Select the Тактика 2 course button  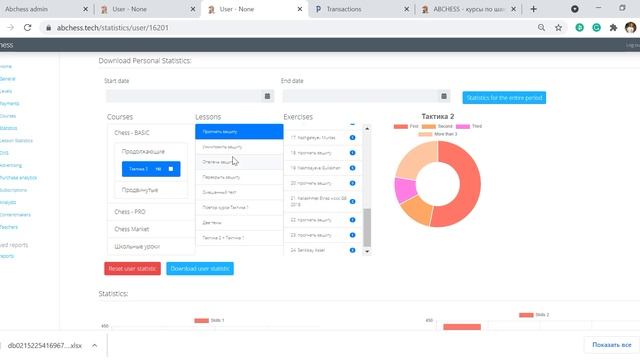[x=151, y=169]
